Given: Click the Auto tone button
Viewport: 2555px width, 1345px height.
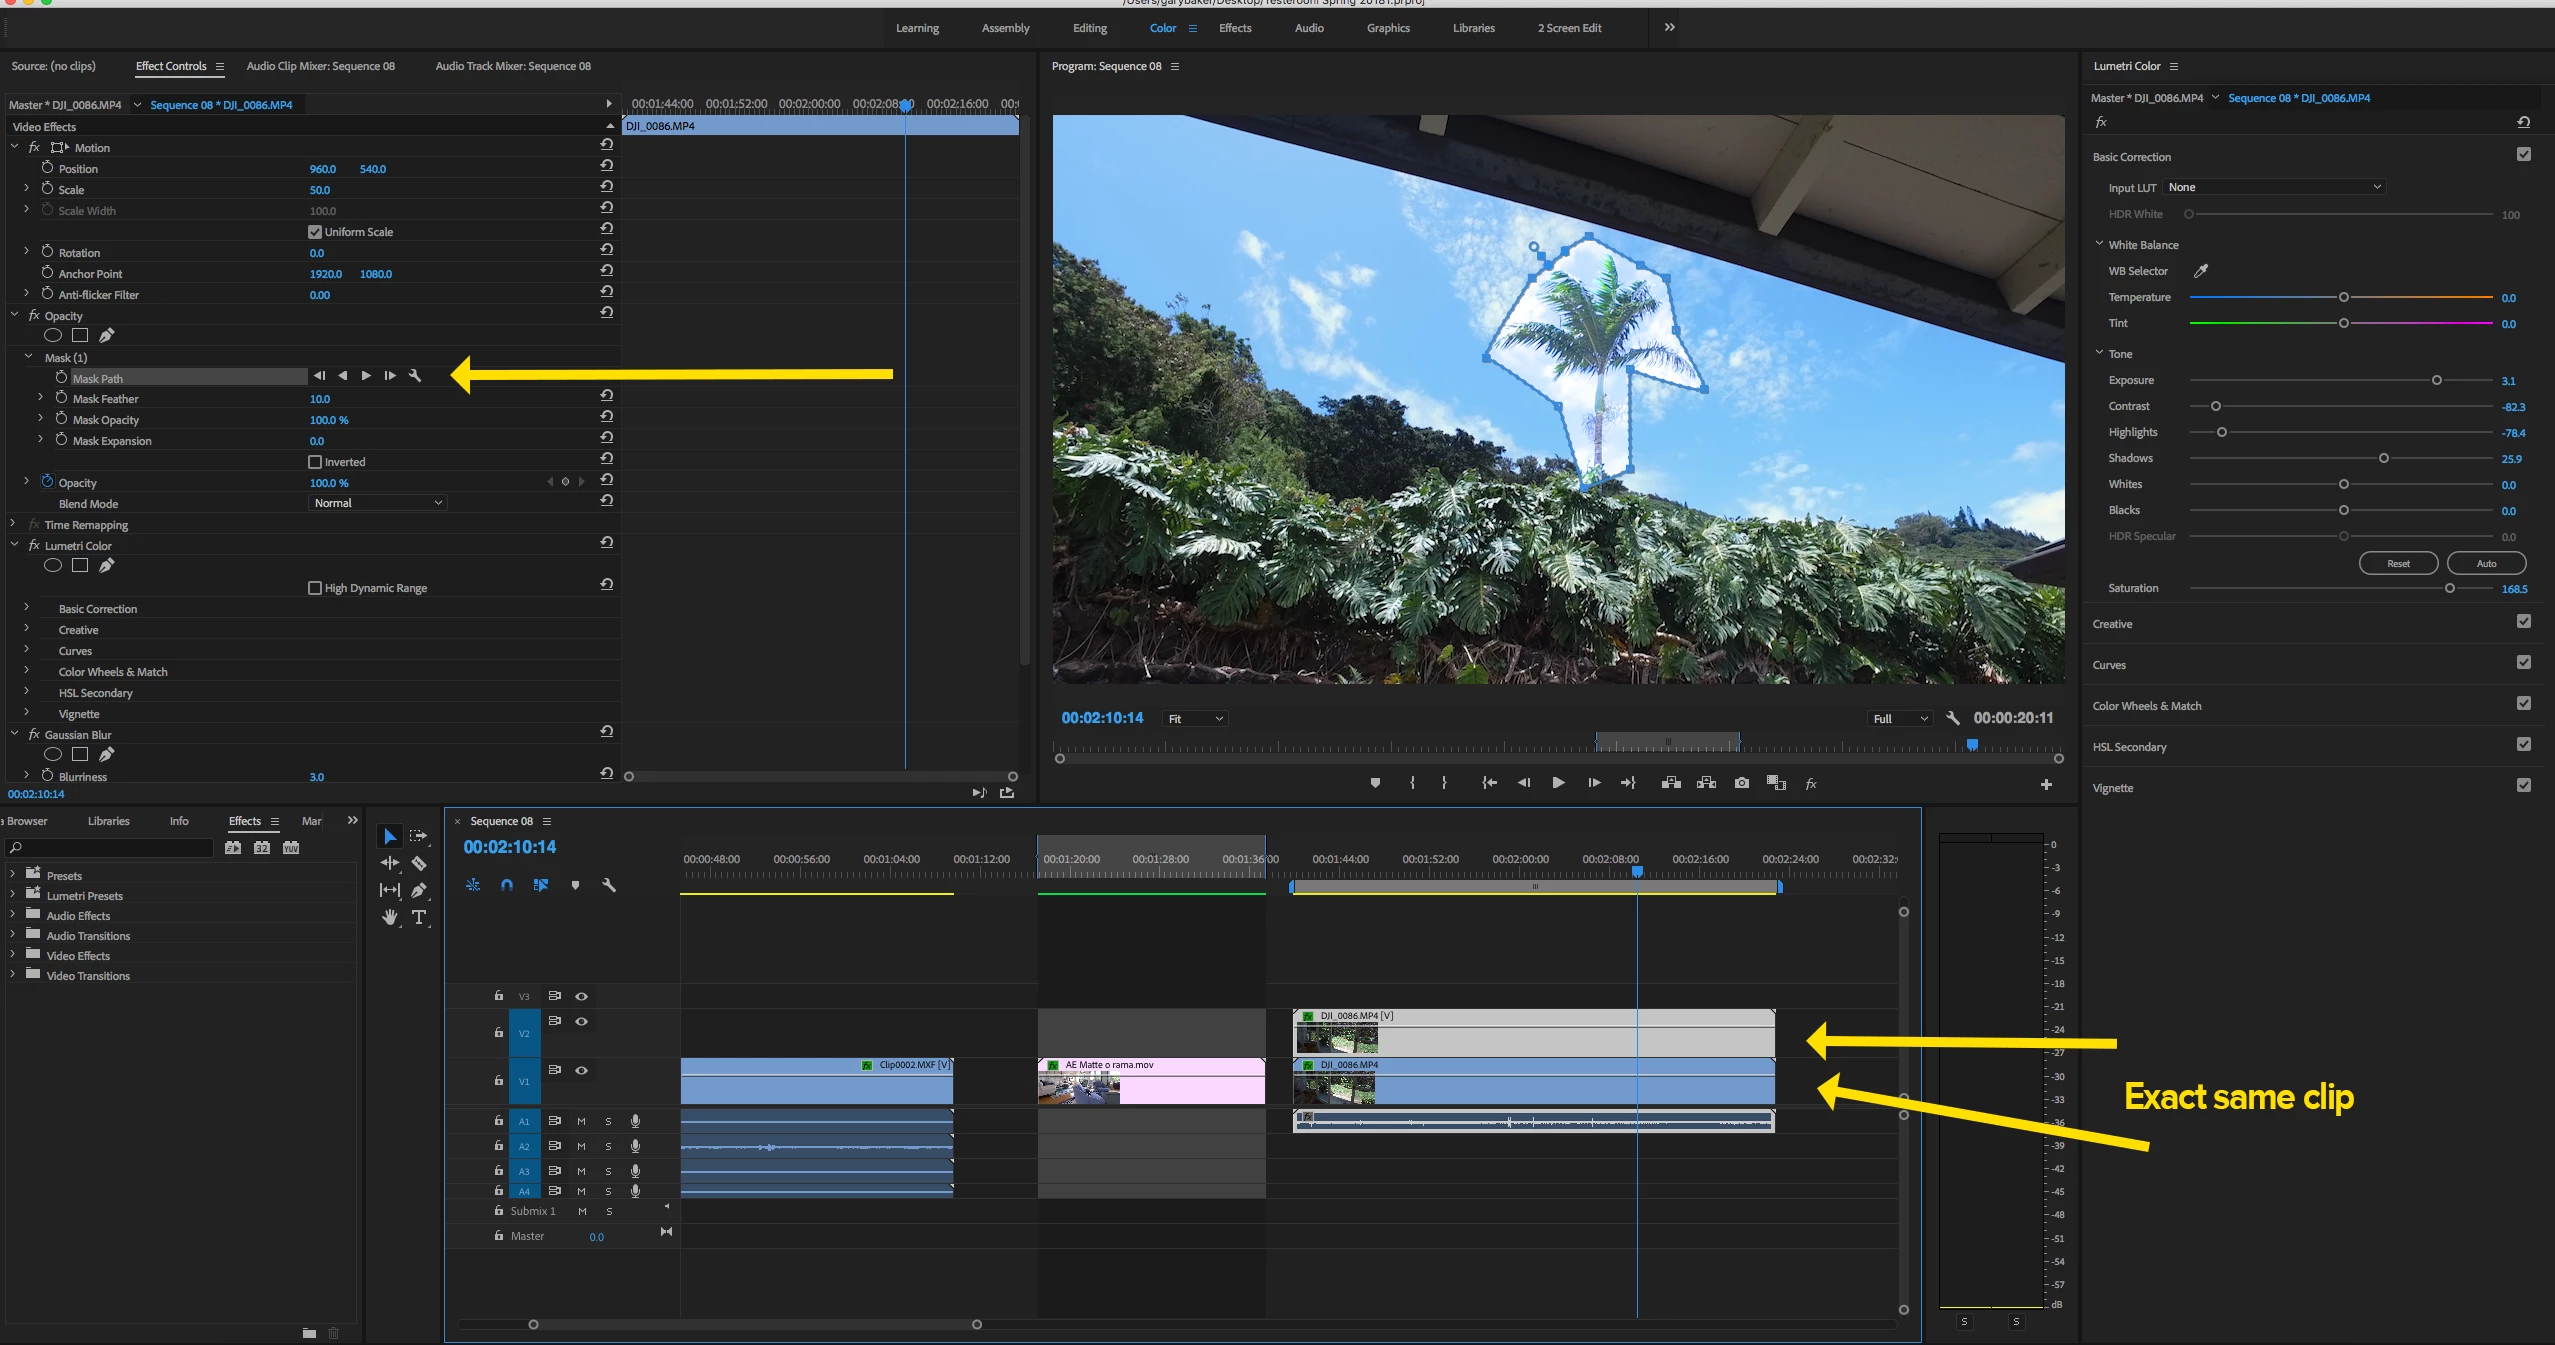Looking at the screenshot, I should (x=2486, y=563).
